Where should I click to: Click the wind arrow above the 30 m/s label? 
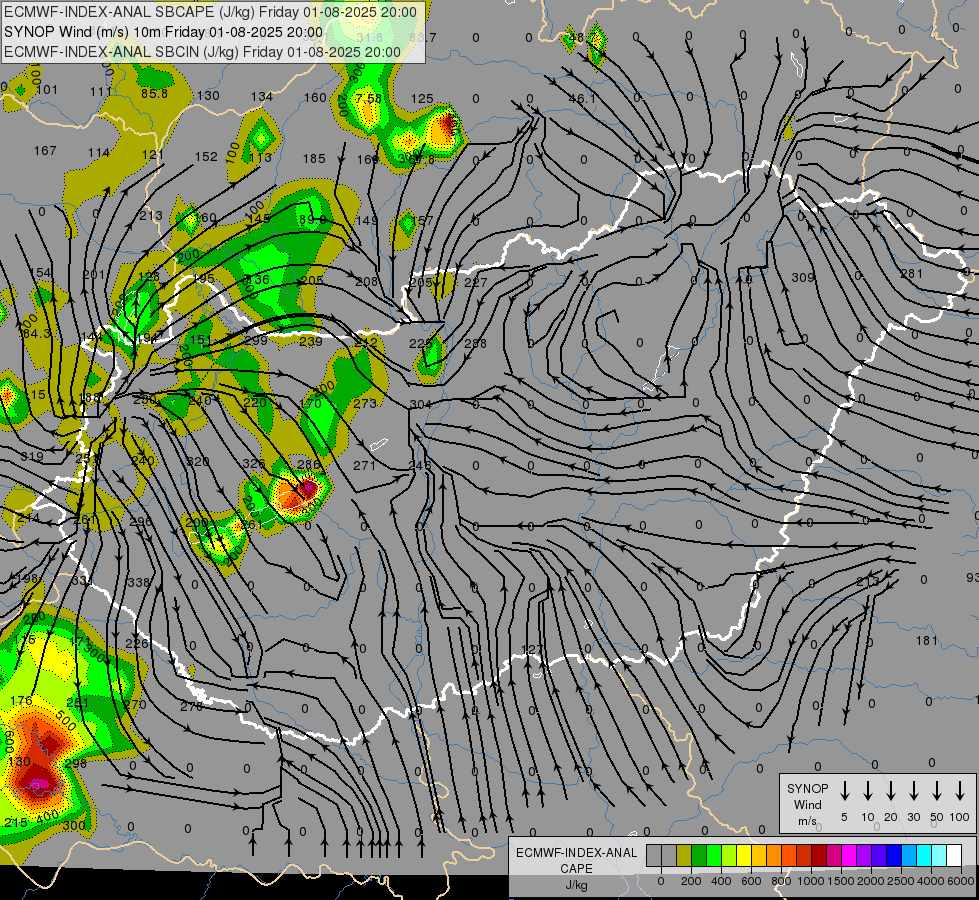coord(913,791)
